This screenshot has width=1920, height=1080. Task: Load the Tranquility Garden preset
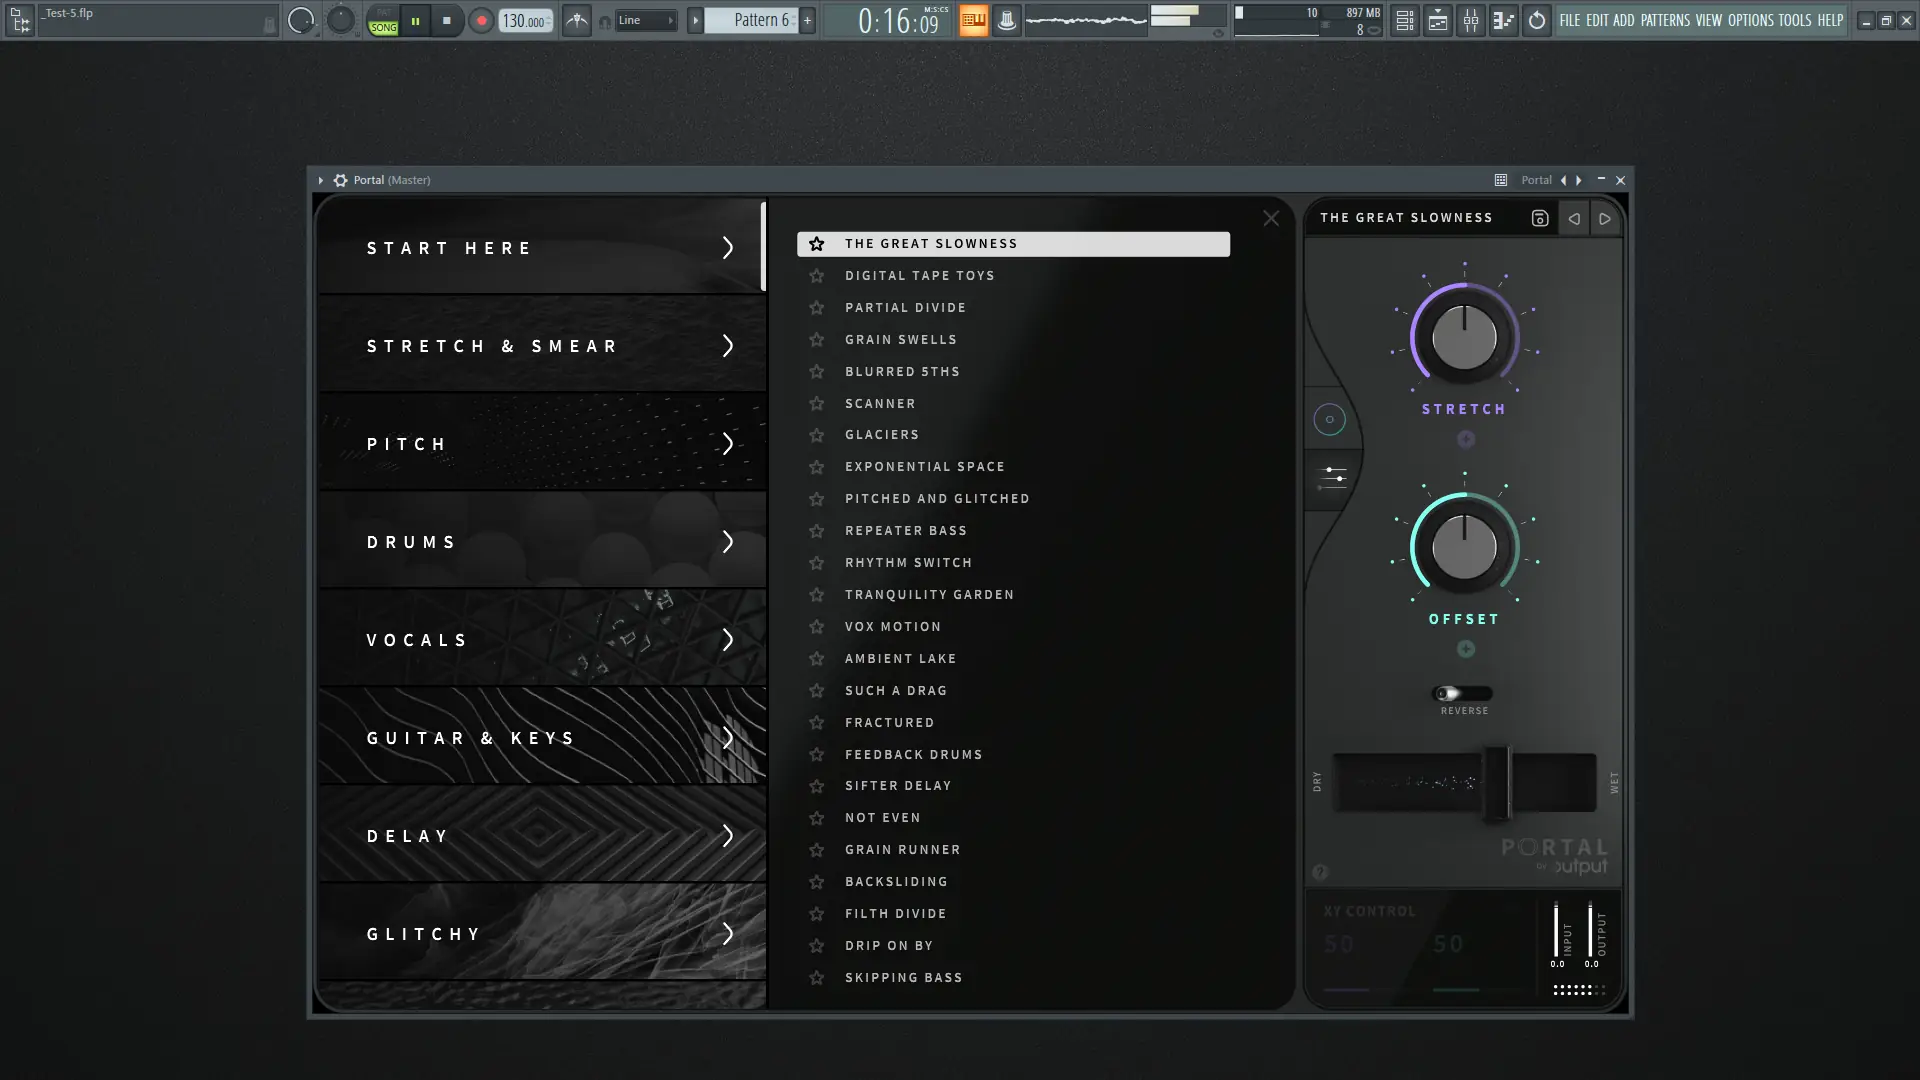tap(929, 595)
